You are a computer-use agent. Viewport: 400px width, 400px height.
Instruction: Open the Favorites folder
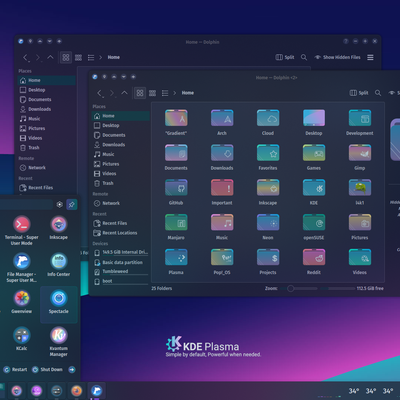(x=268, y=157)
